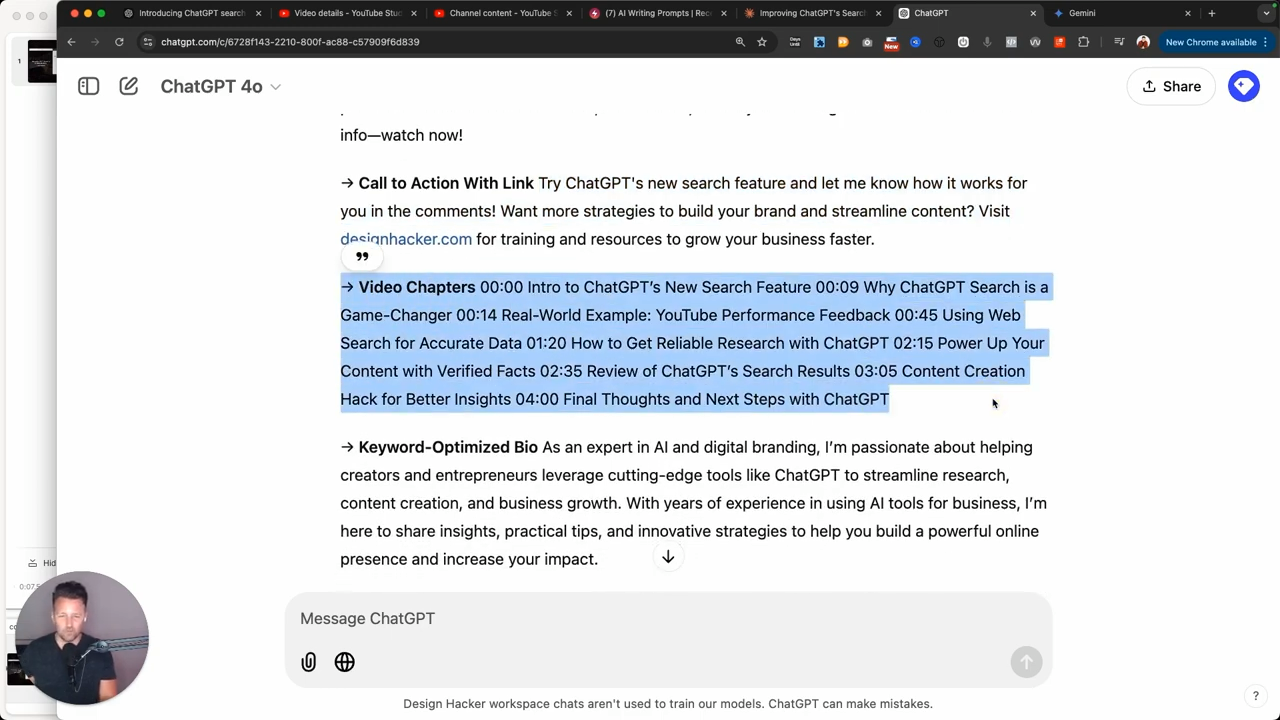Start a new chat with compose icon
The width and height of the screenshot is (1280, 720).
(129, 87)
